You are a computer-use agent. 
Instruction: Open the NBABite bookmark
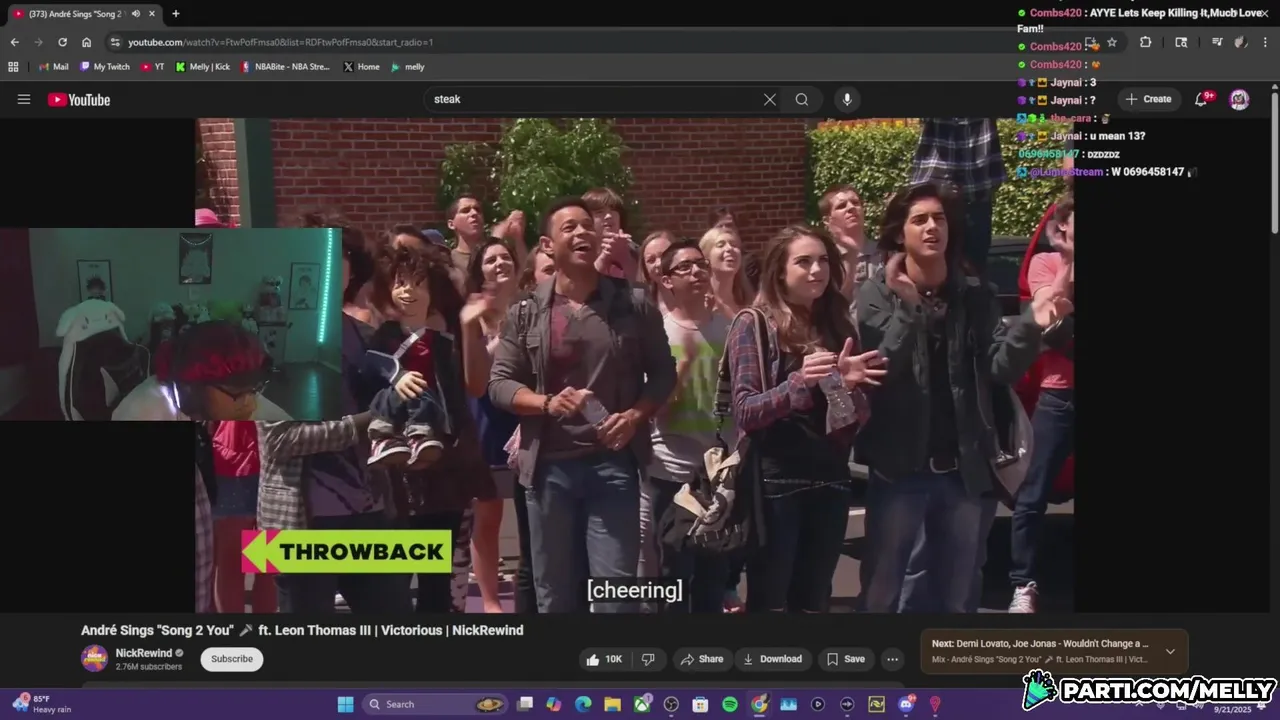285,67
